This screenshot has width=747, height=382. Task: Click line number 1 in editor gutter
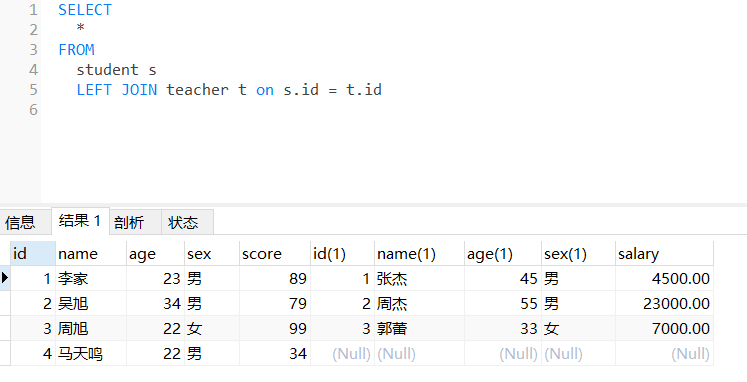click(33, 10)
